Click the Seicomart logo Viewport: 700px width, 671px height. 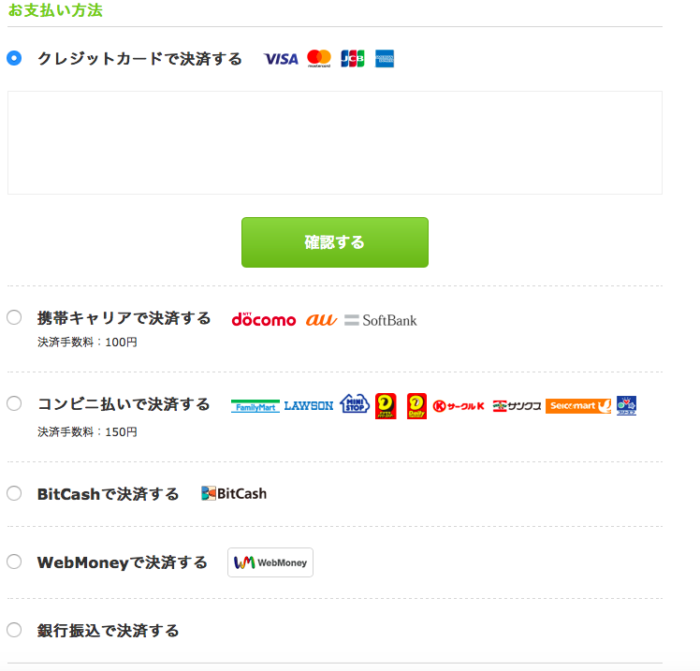(578, 406)
